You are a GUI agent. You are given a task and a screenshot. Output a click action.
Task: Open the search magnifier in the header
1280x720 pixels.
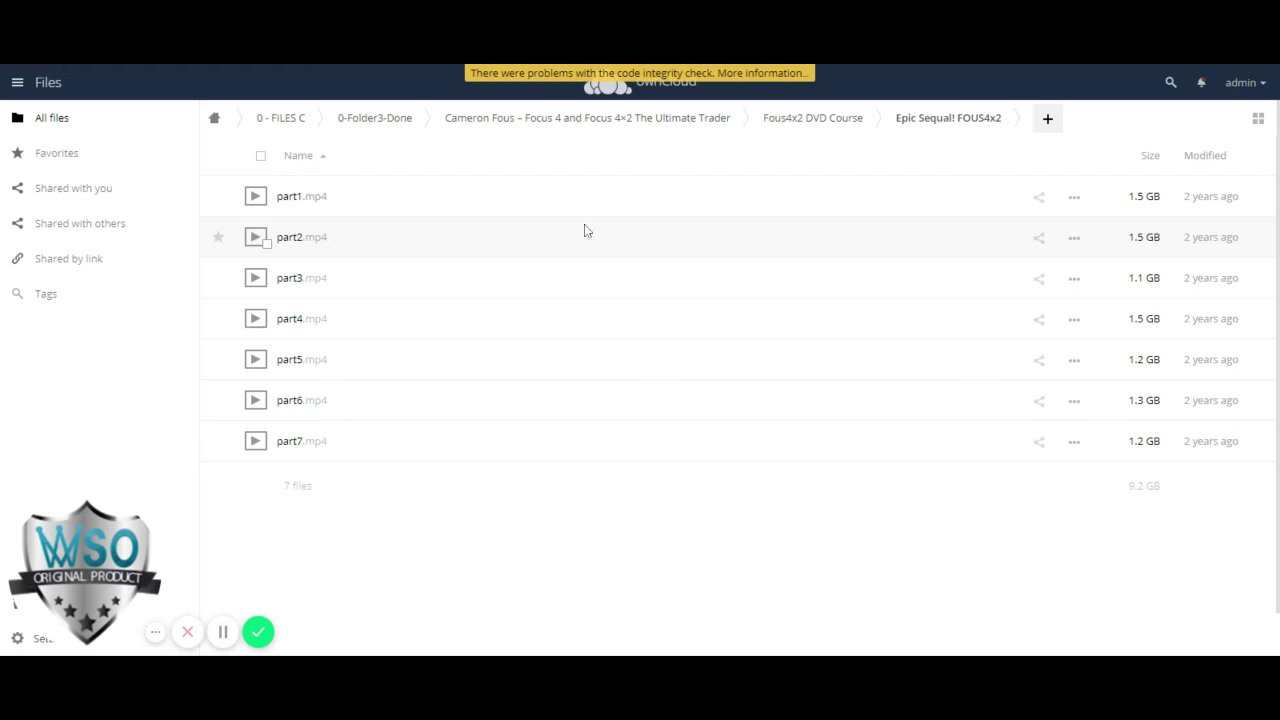tap(1171, 83)
